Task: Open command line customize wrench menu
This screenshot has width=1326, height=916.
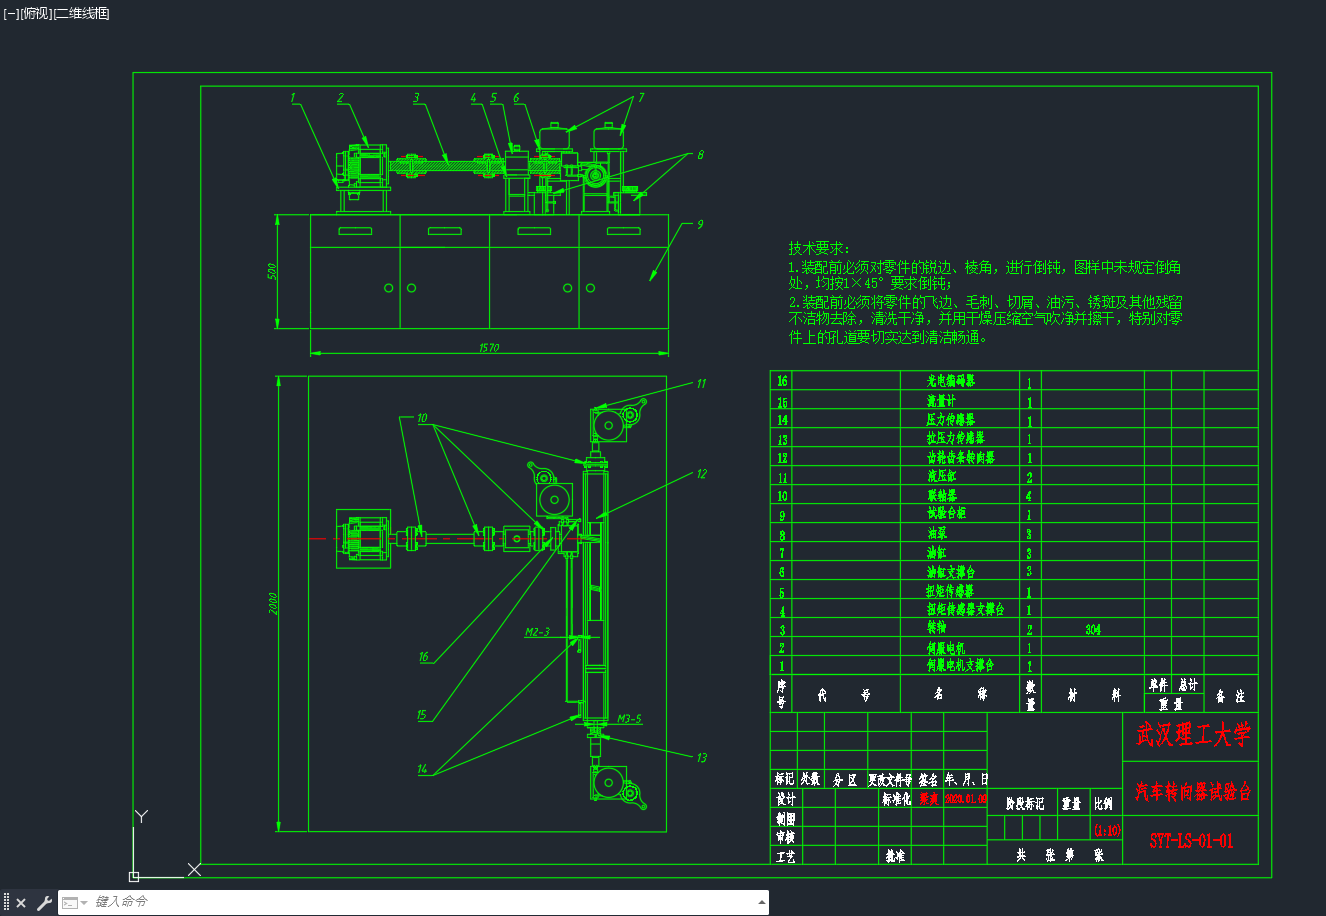Action: (x=44, y=903)
